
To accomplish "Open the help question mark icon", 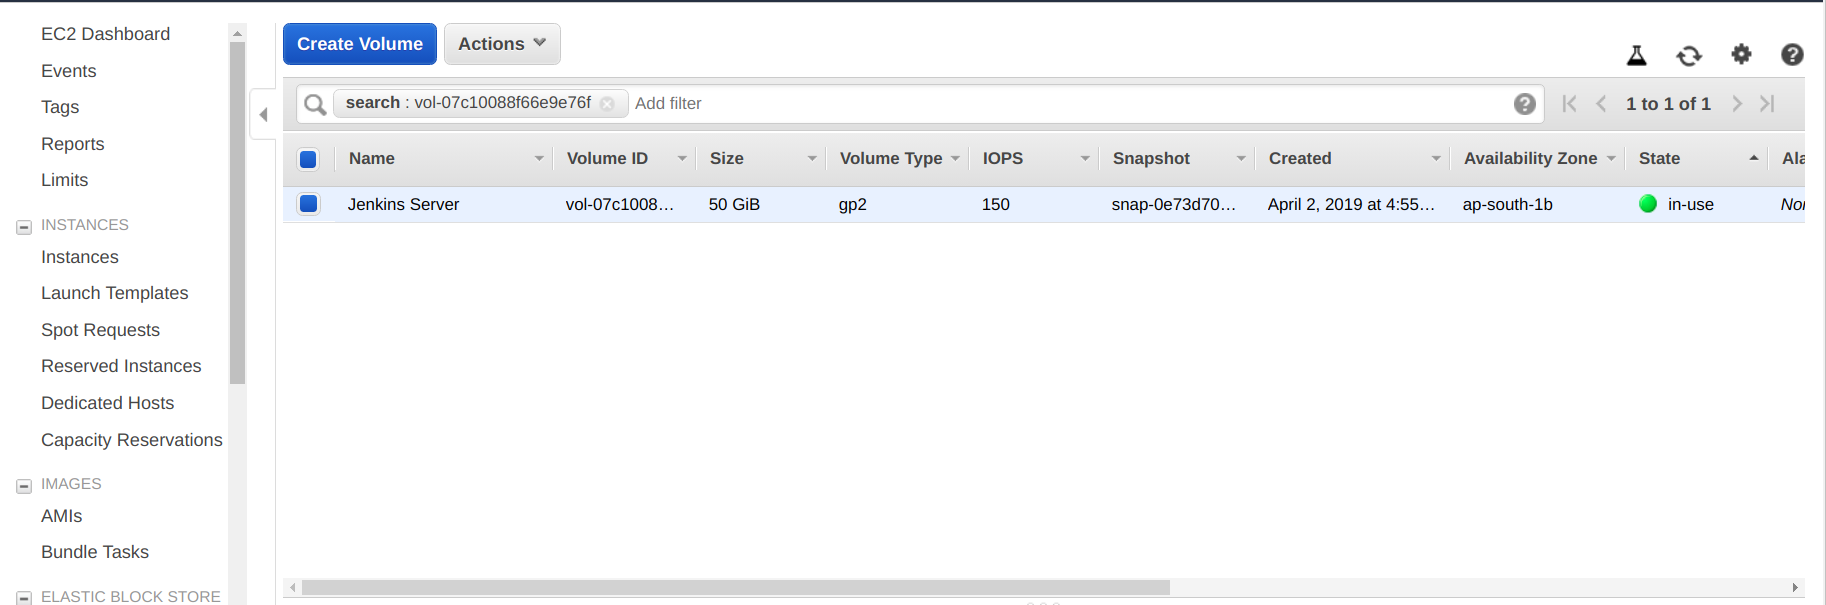I will coord(1792,55).
